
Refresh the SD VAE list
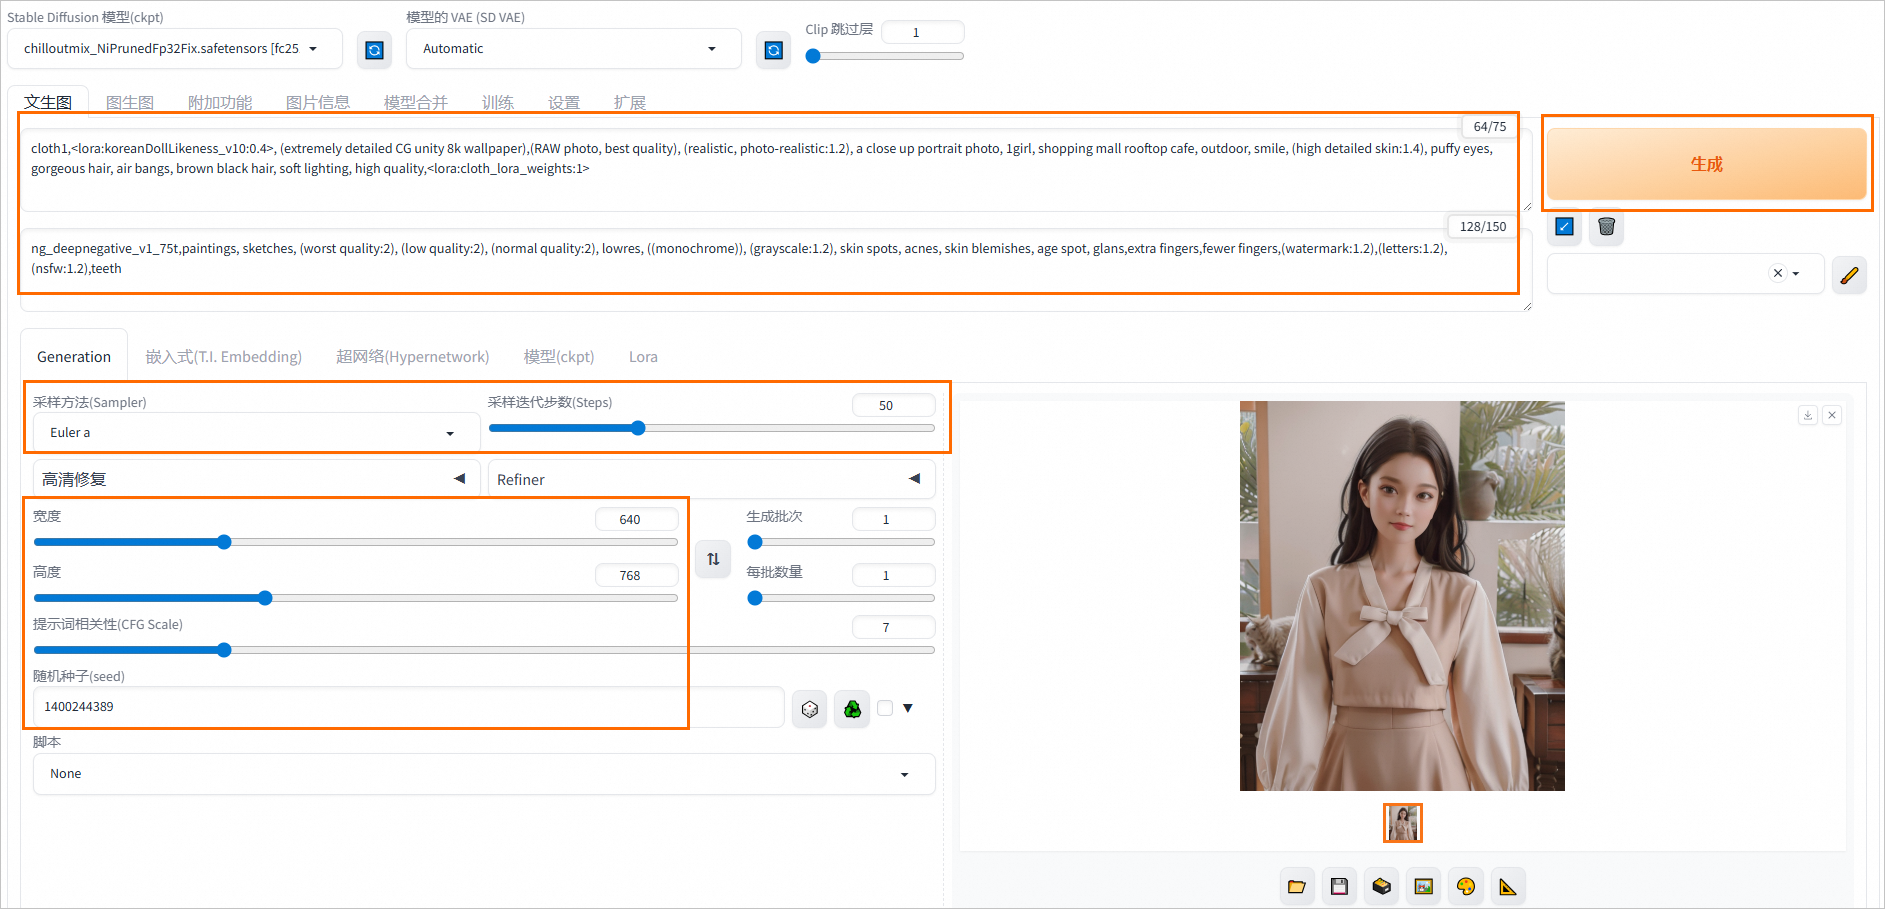coord(773,49)
